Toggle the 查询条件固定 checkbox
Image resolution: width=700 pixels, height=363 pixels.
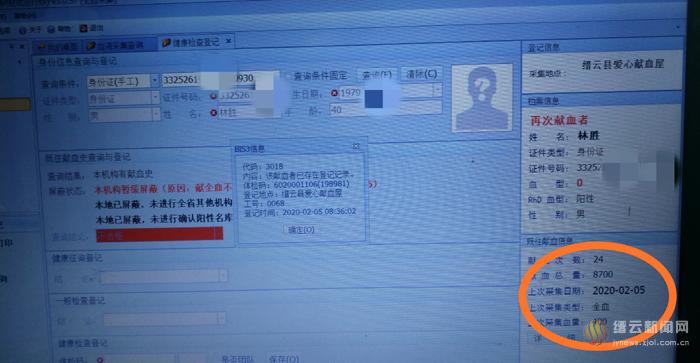point(288,76)
